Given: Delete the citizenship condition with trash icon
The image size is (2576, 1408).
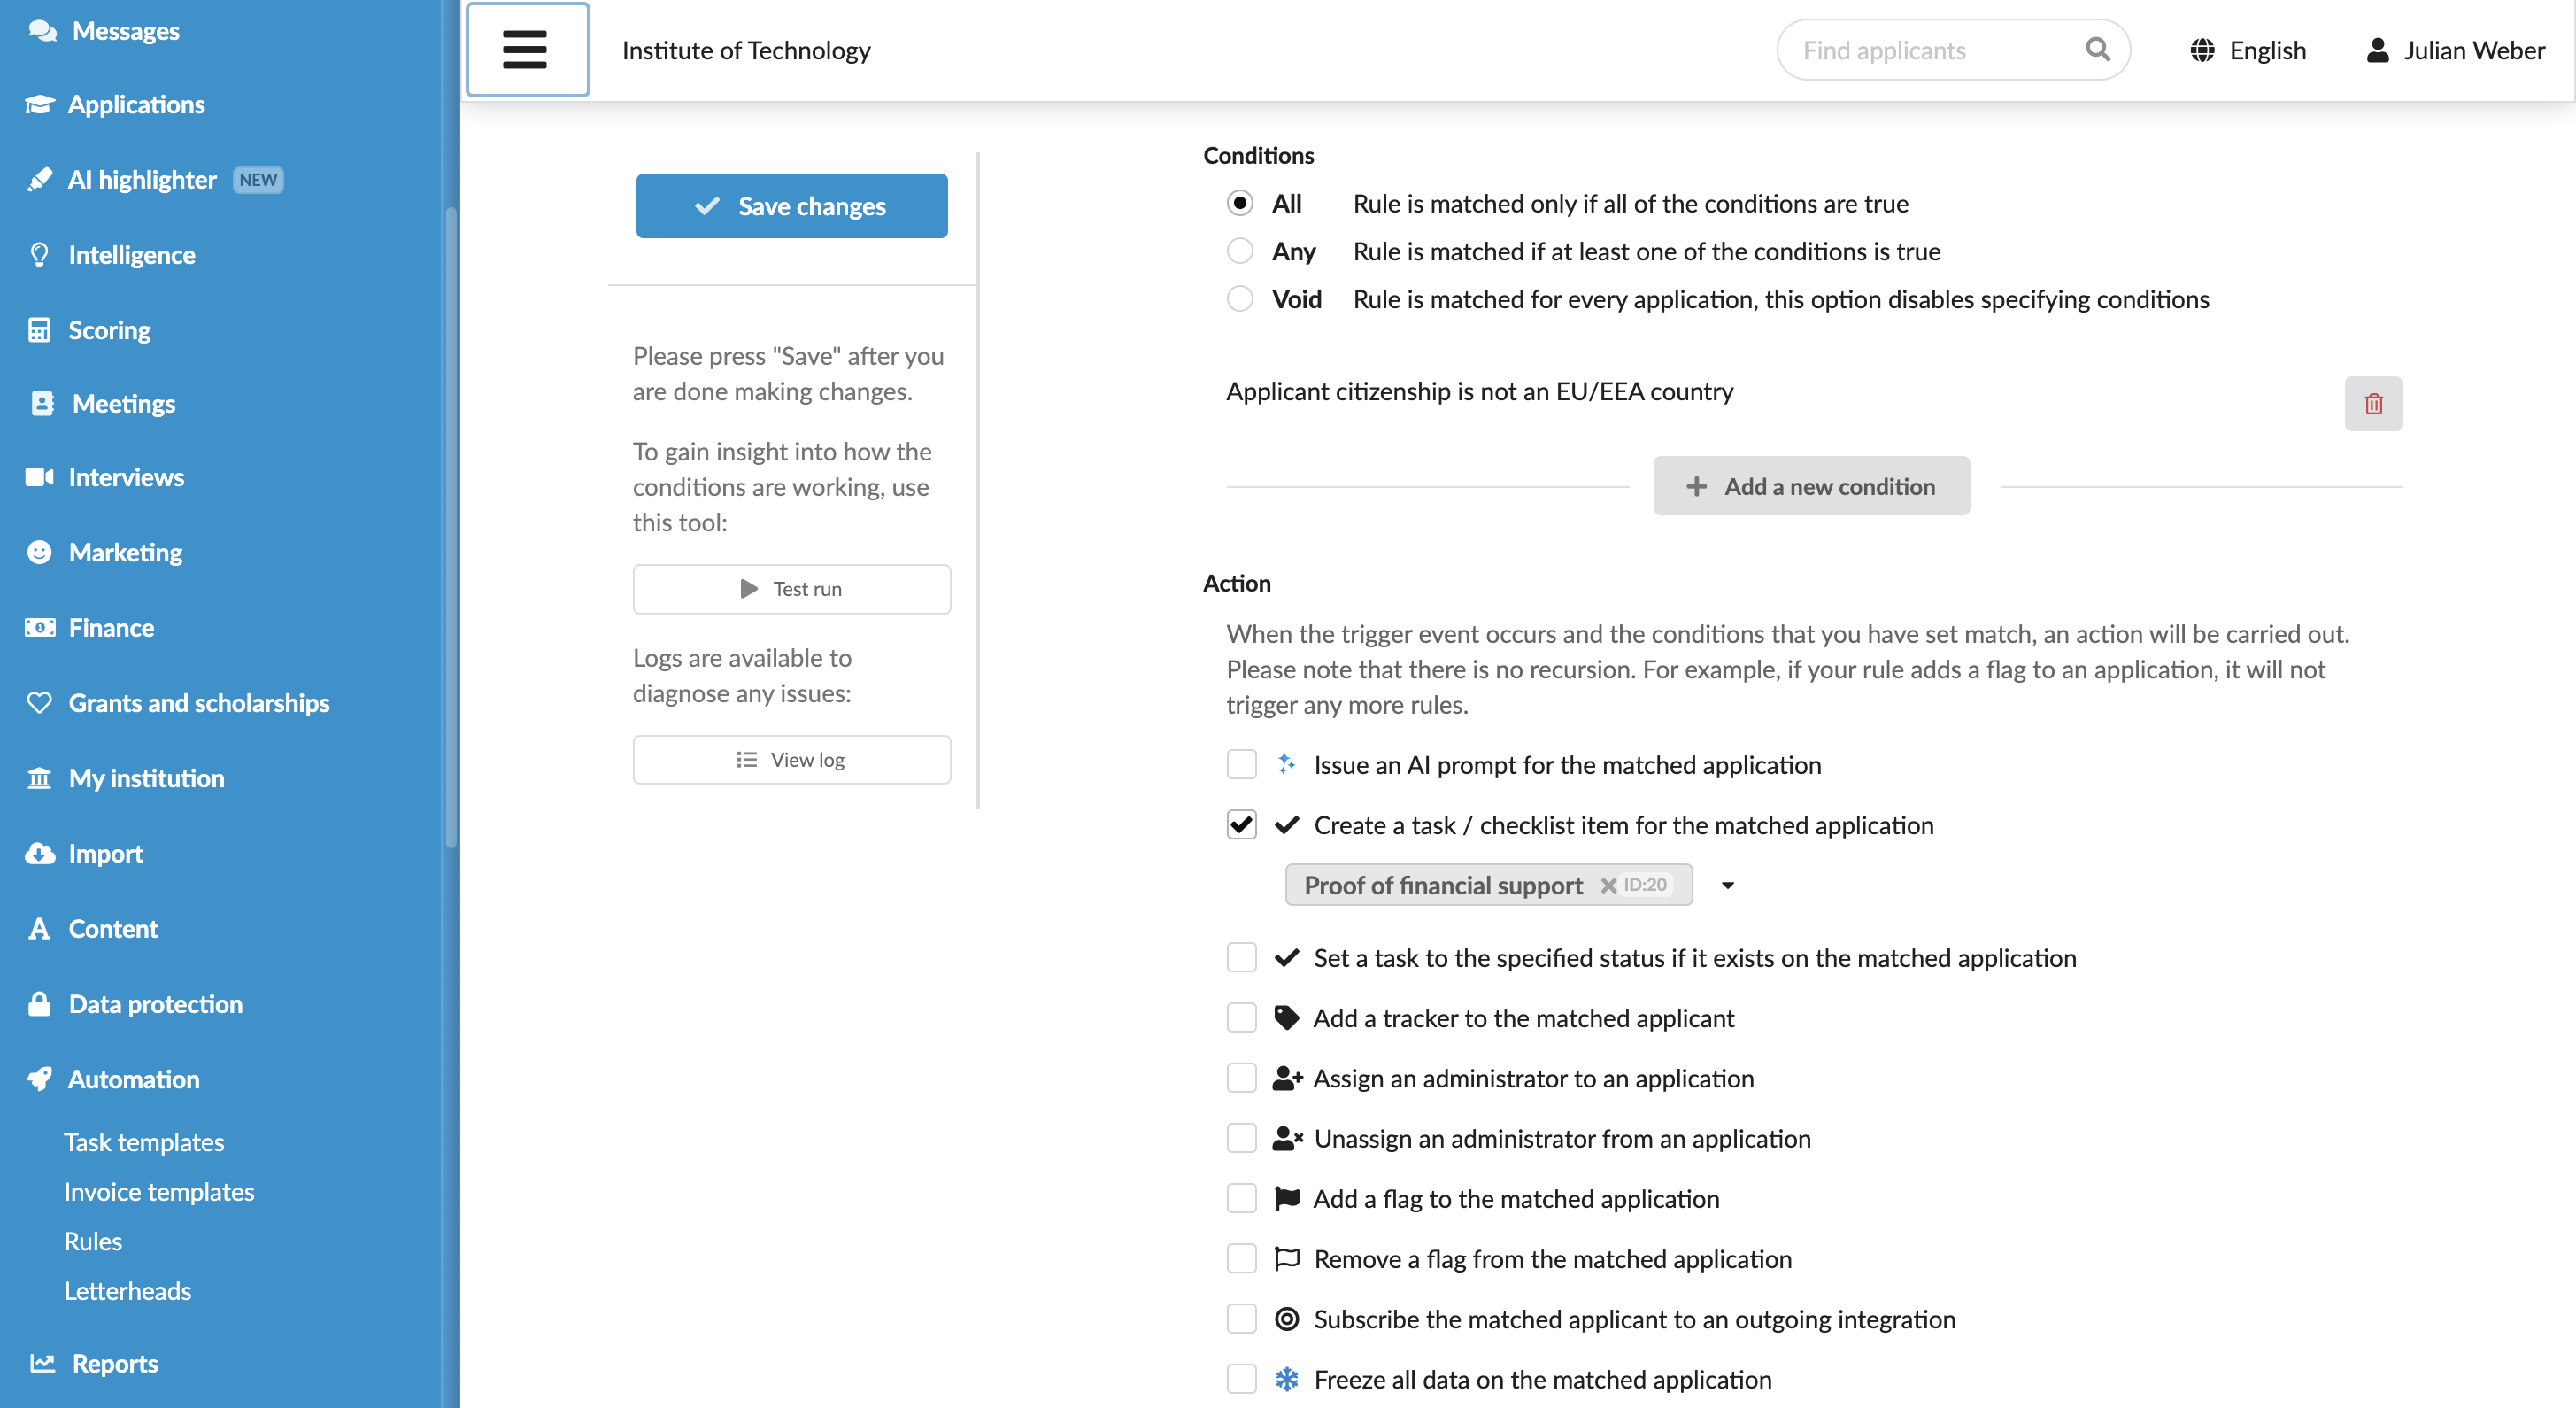Looking at the screenshot, I should tap(2373, 404).
